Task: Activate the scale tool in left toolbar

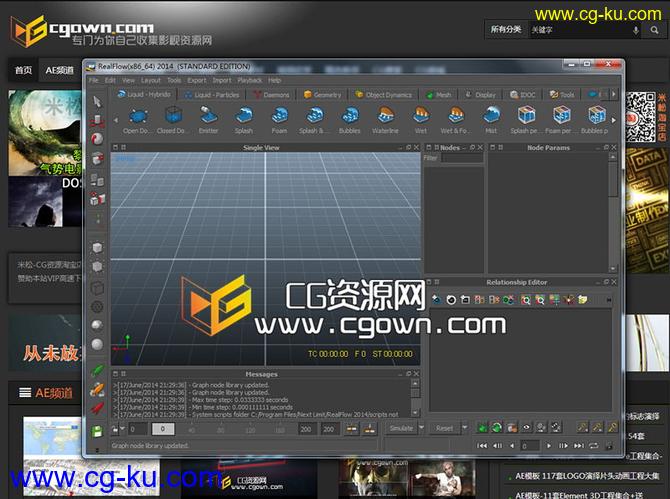Action: click(x=97, y=159)
